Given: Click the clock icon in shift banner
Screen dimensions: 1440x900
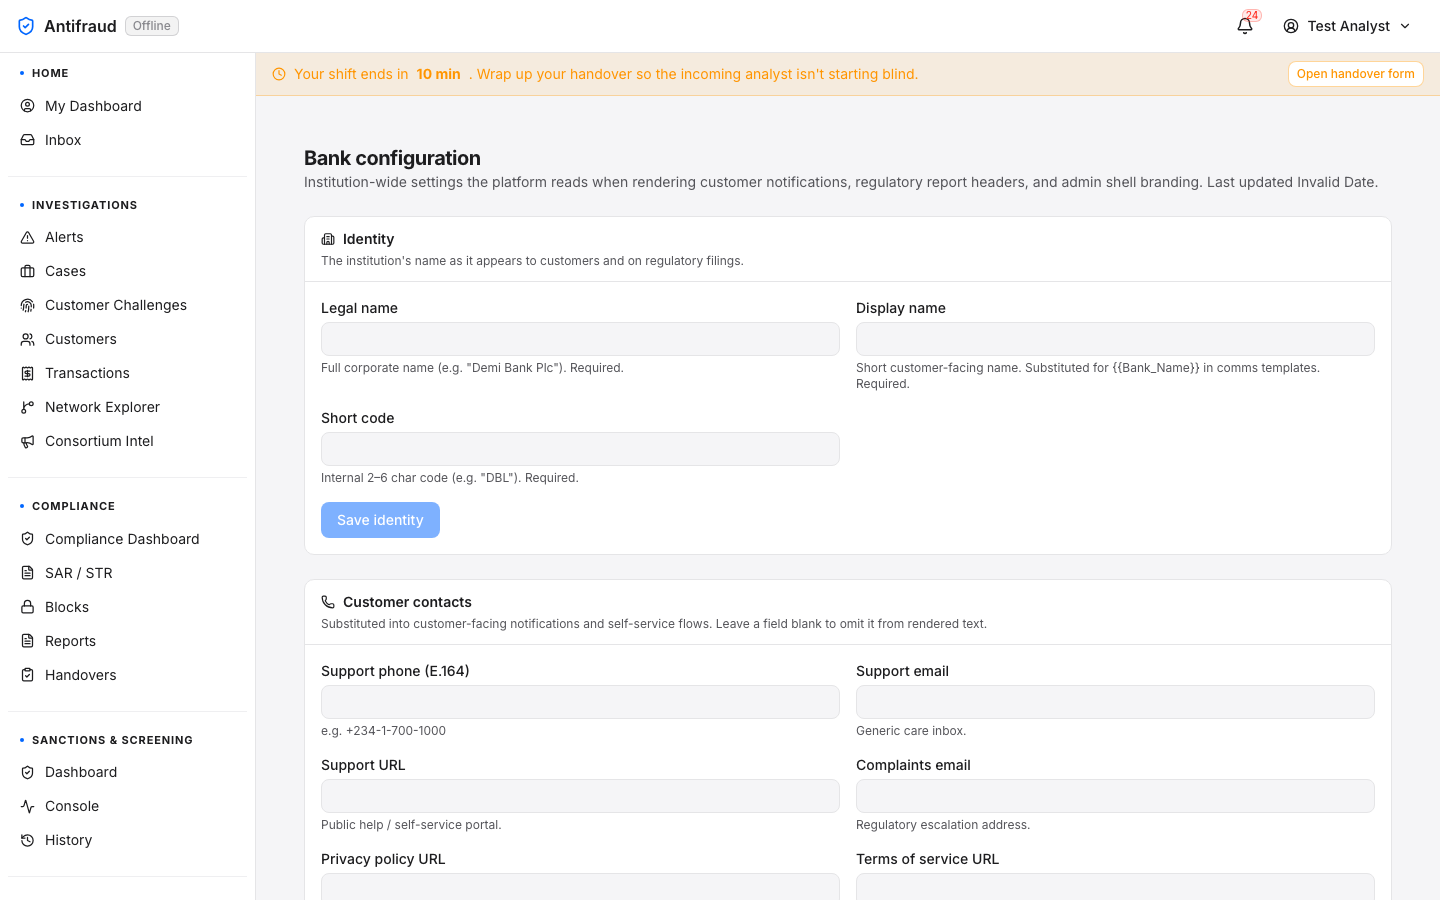Looking at the screenshot, I should [279, 74].
